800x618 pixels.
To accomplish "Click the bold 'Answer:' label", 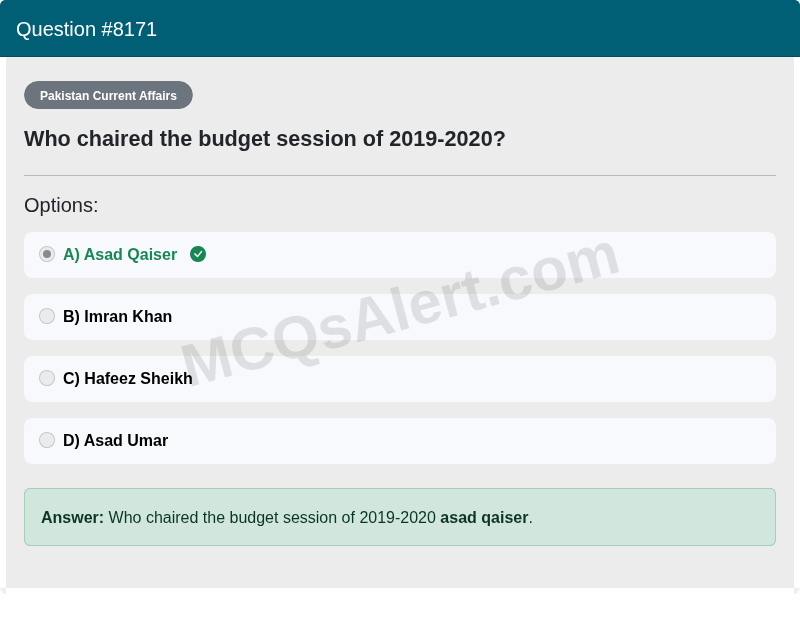I will point(72,517).
